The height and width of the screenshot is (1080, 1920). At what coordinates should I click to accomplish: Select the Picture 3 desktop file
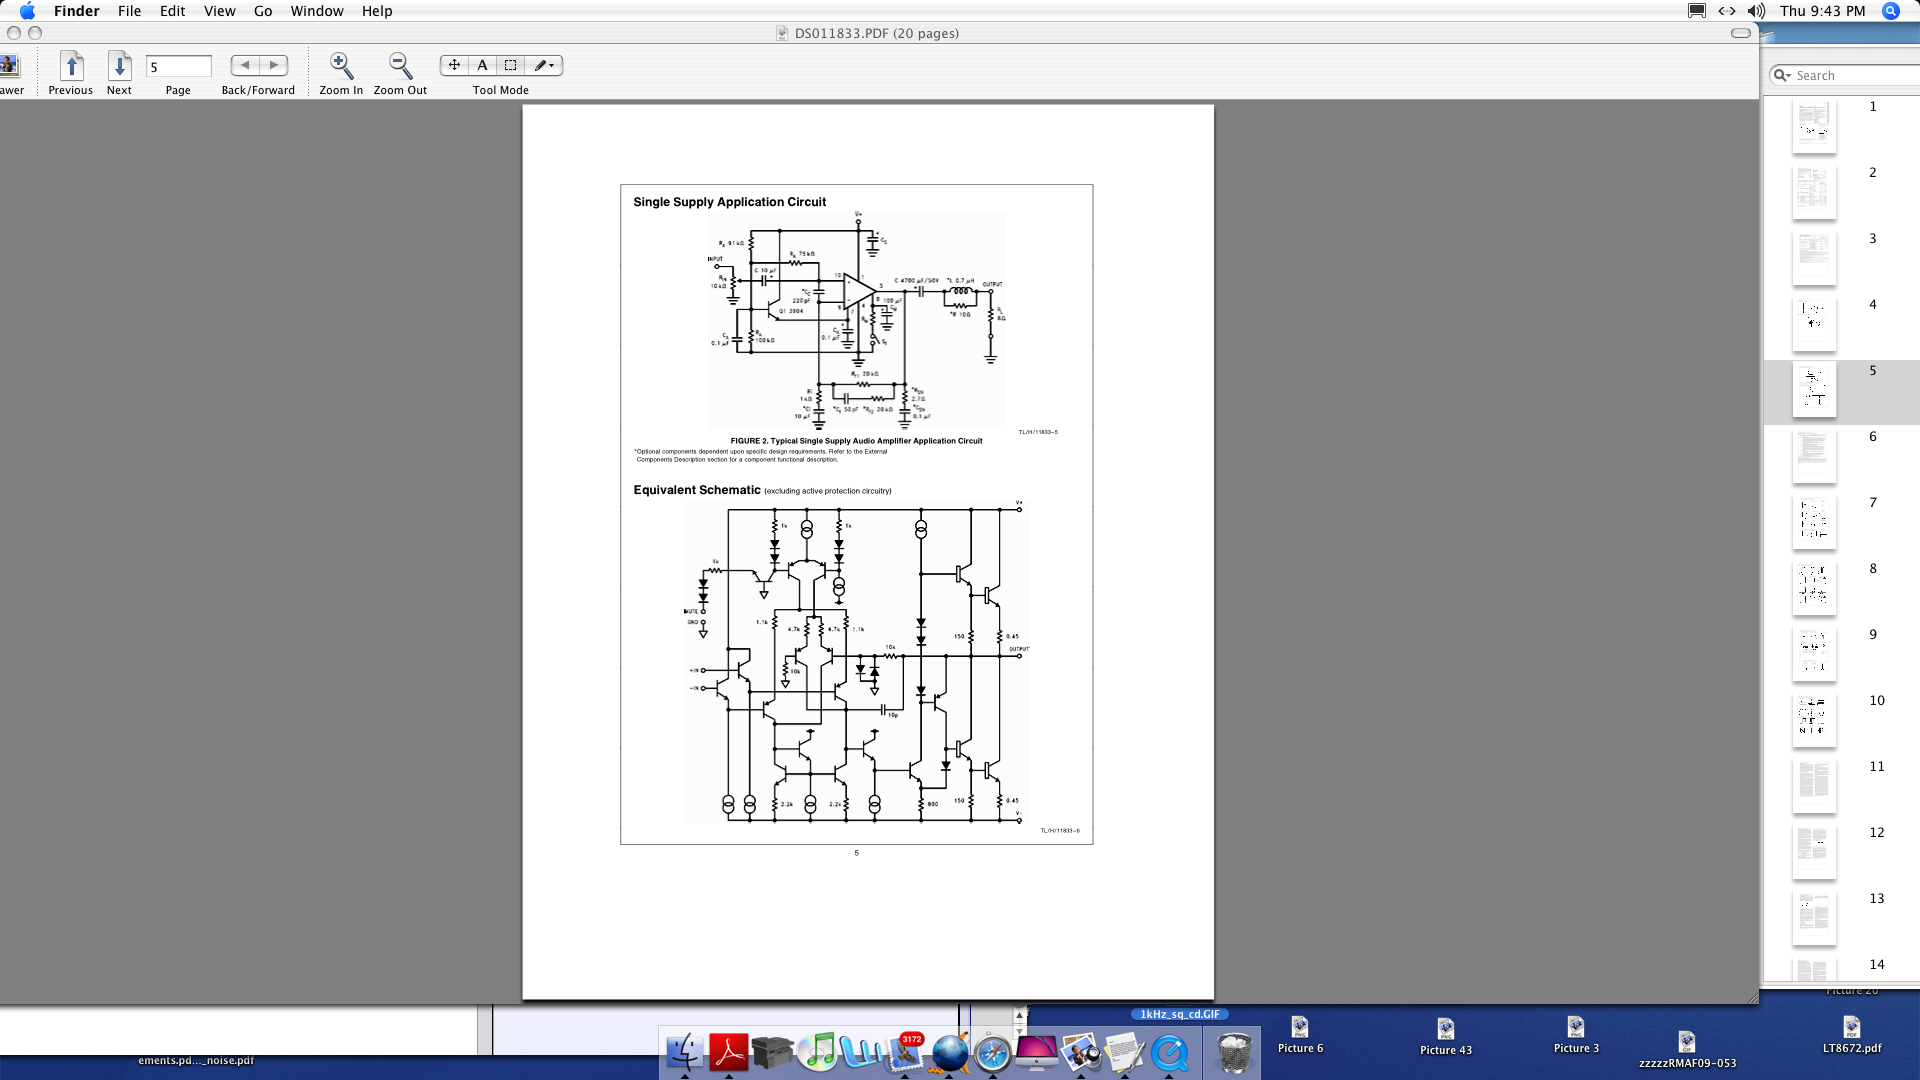point(1576,1035)
